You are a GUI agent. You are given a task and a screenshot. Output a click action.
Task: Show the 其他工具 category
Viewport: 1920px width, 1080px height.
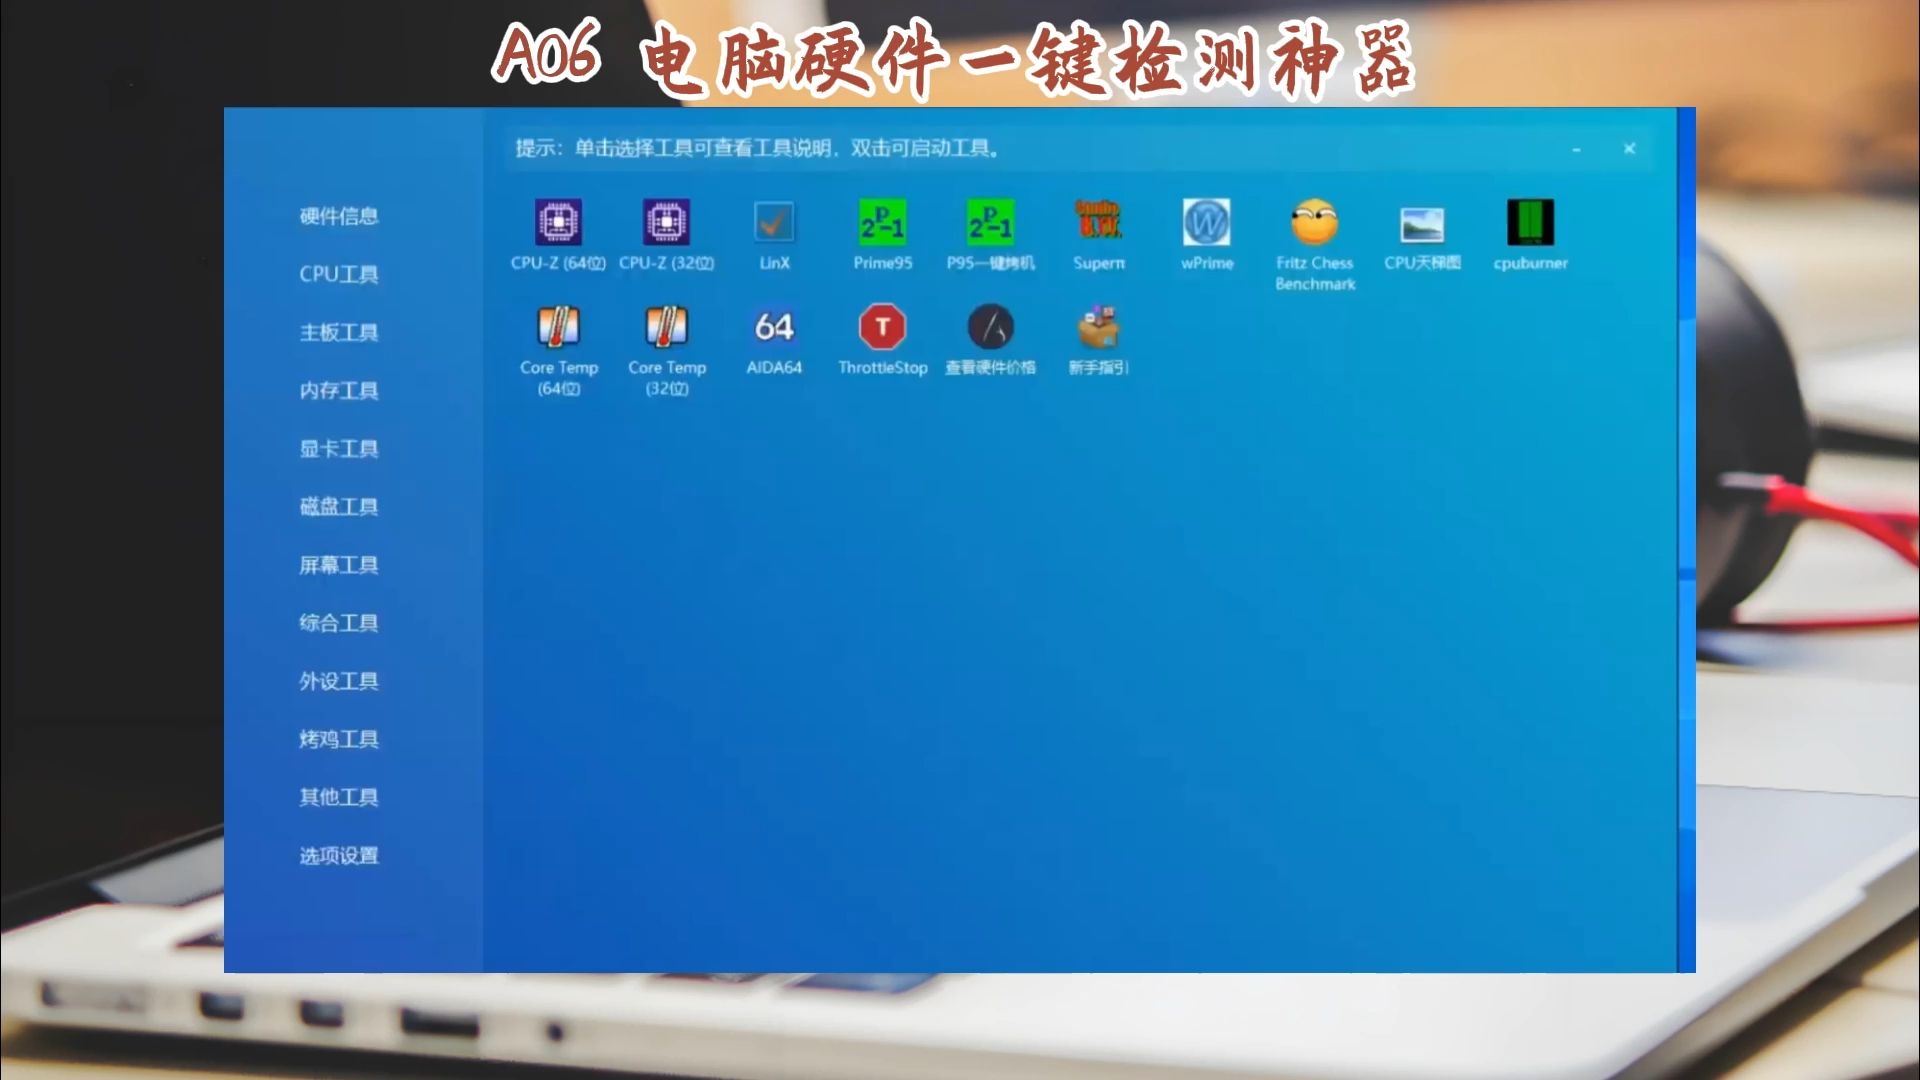(339, 797)
